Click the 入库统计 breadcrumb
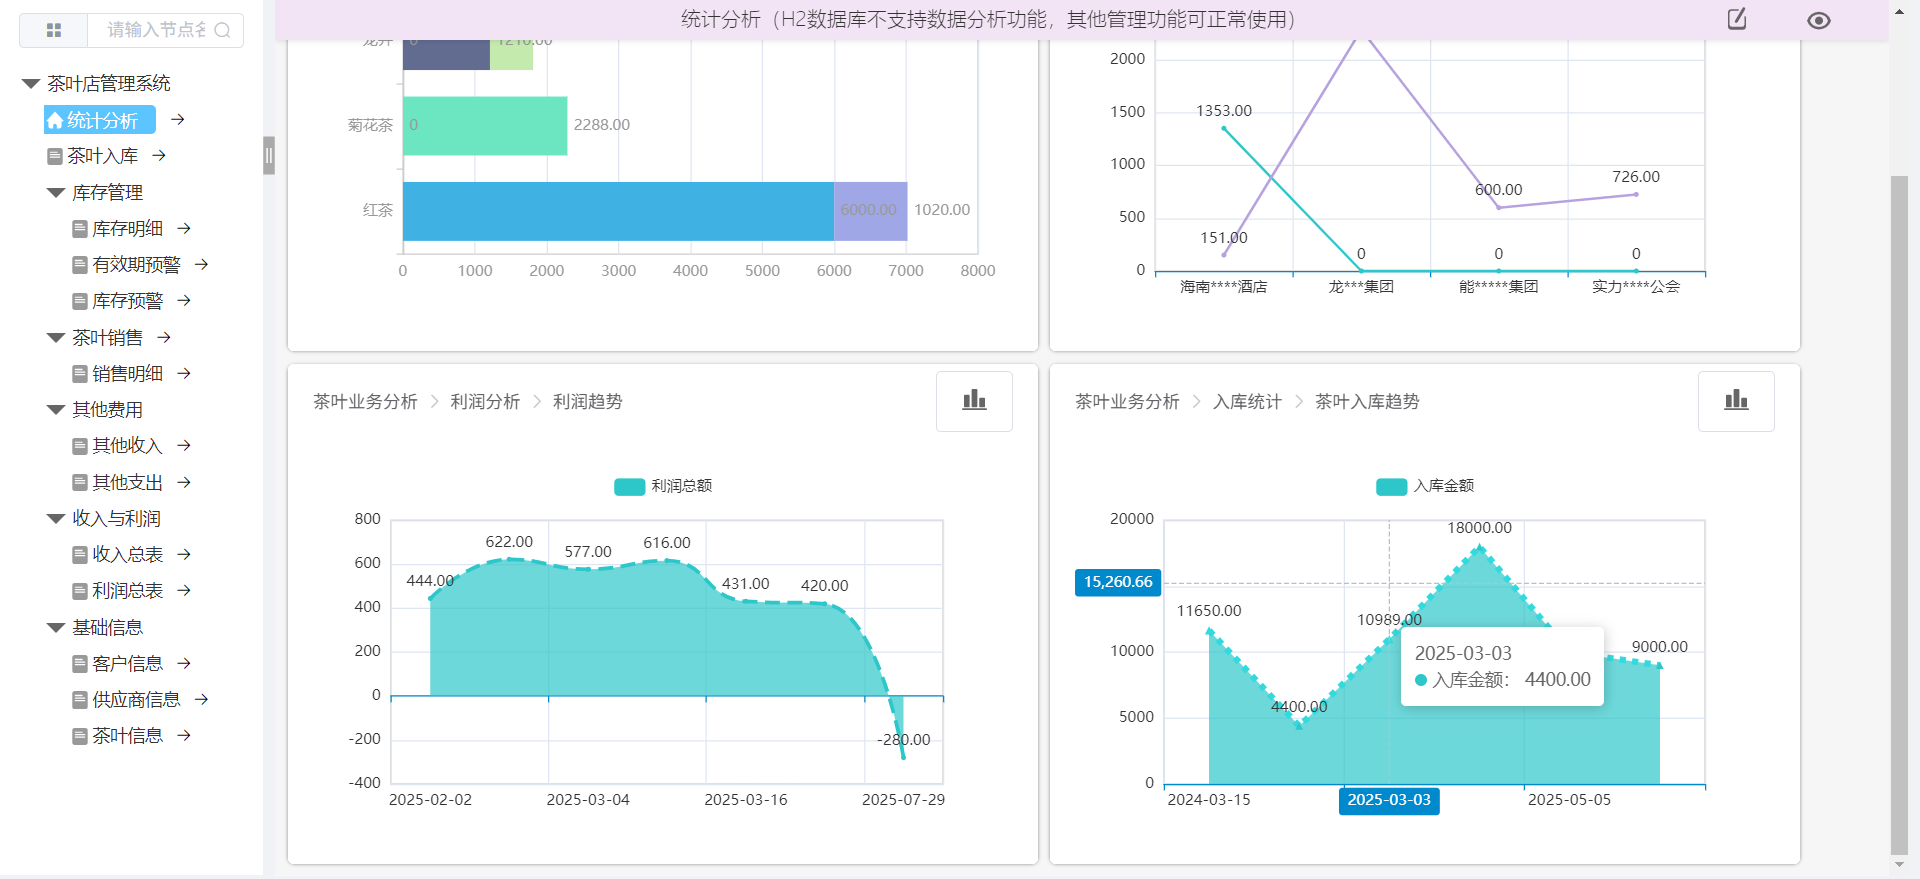Image resolution: width=1920 pixels, height=879 pixels. tap(1247, 402)
